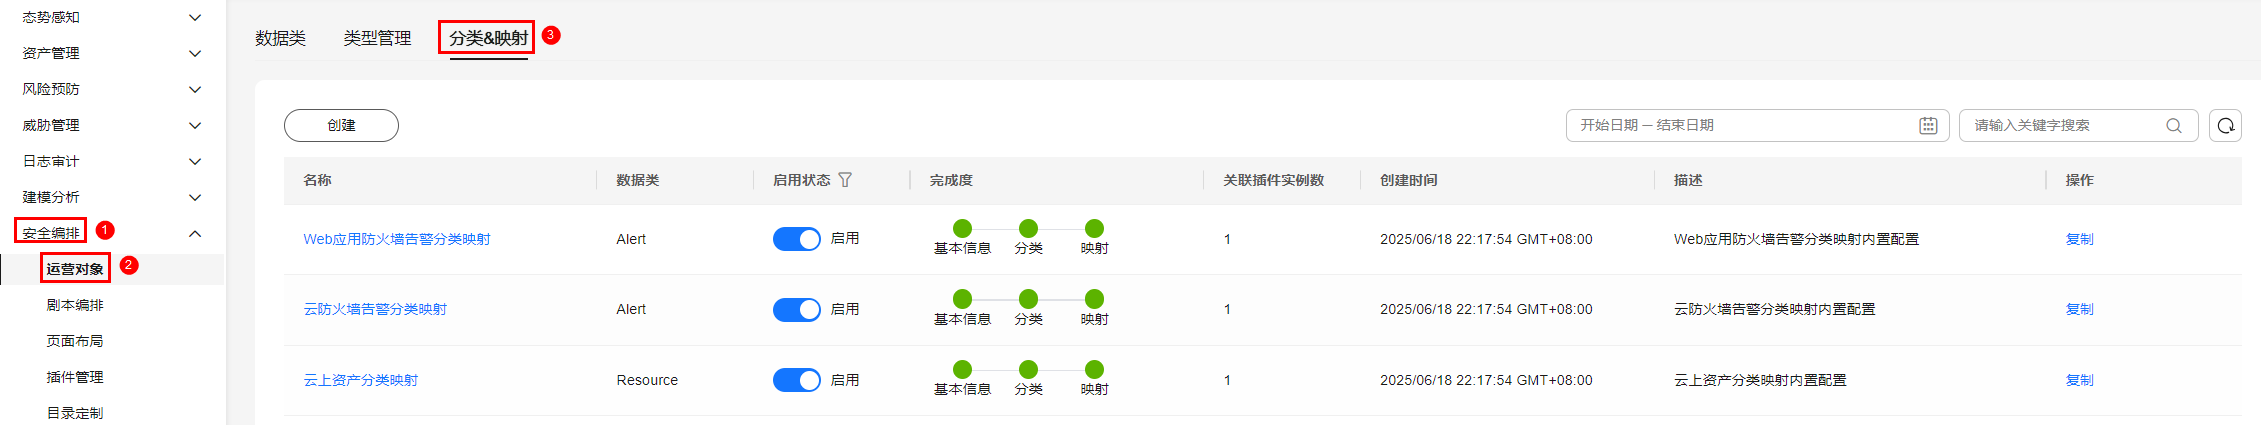Open the date range calendar icon

pyautogui.click(x=1928, y=125)
